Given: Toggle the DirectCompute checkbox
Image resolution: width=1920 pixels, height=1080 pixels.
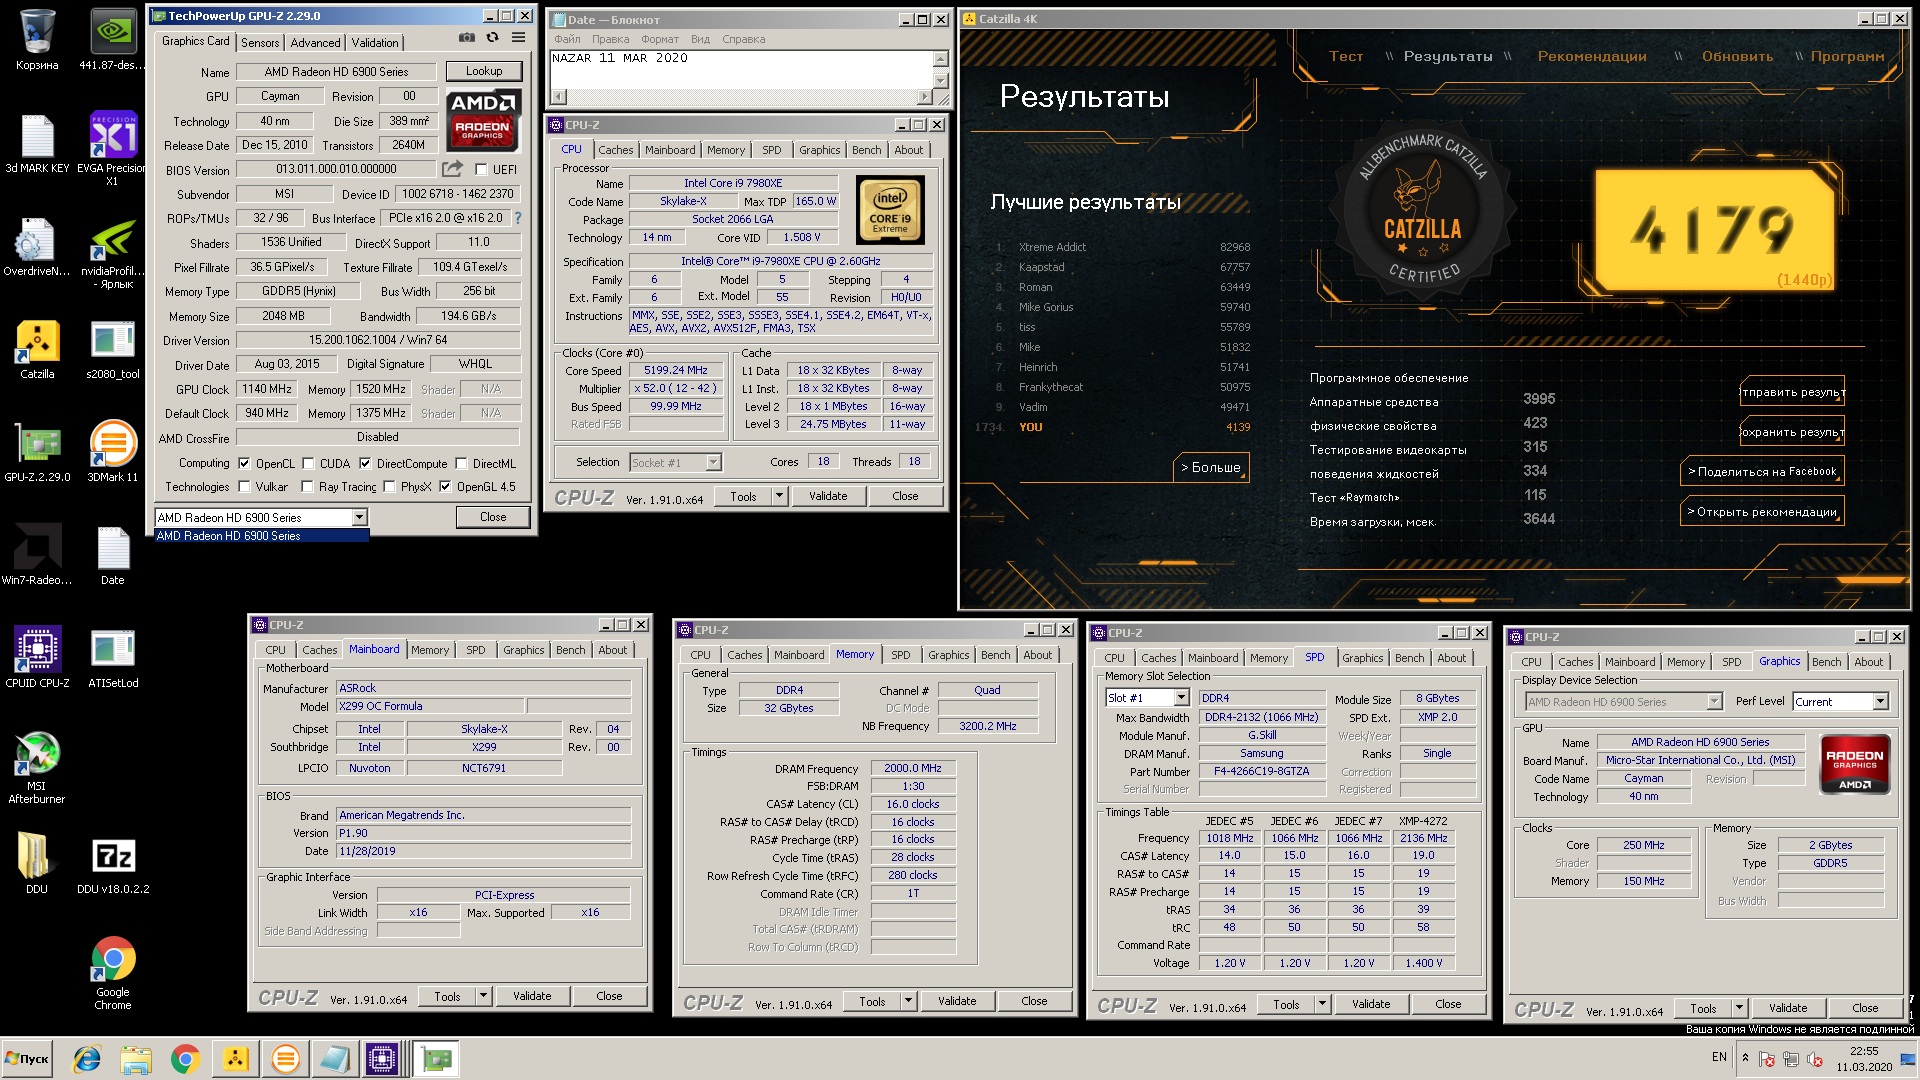Looking at the screenshot, I should point(365,463).
